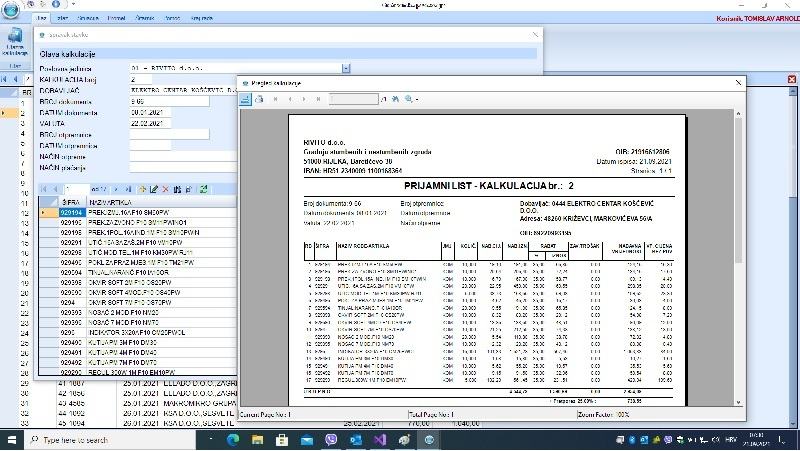Open the first ribbon tab
This screenshot has width=800, height=451.
point(42,18)
